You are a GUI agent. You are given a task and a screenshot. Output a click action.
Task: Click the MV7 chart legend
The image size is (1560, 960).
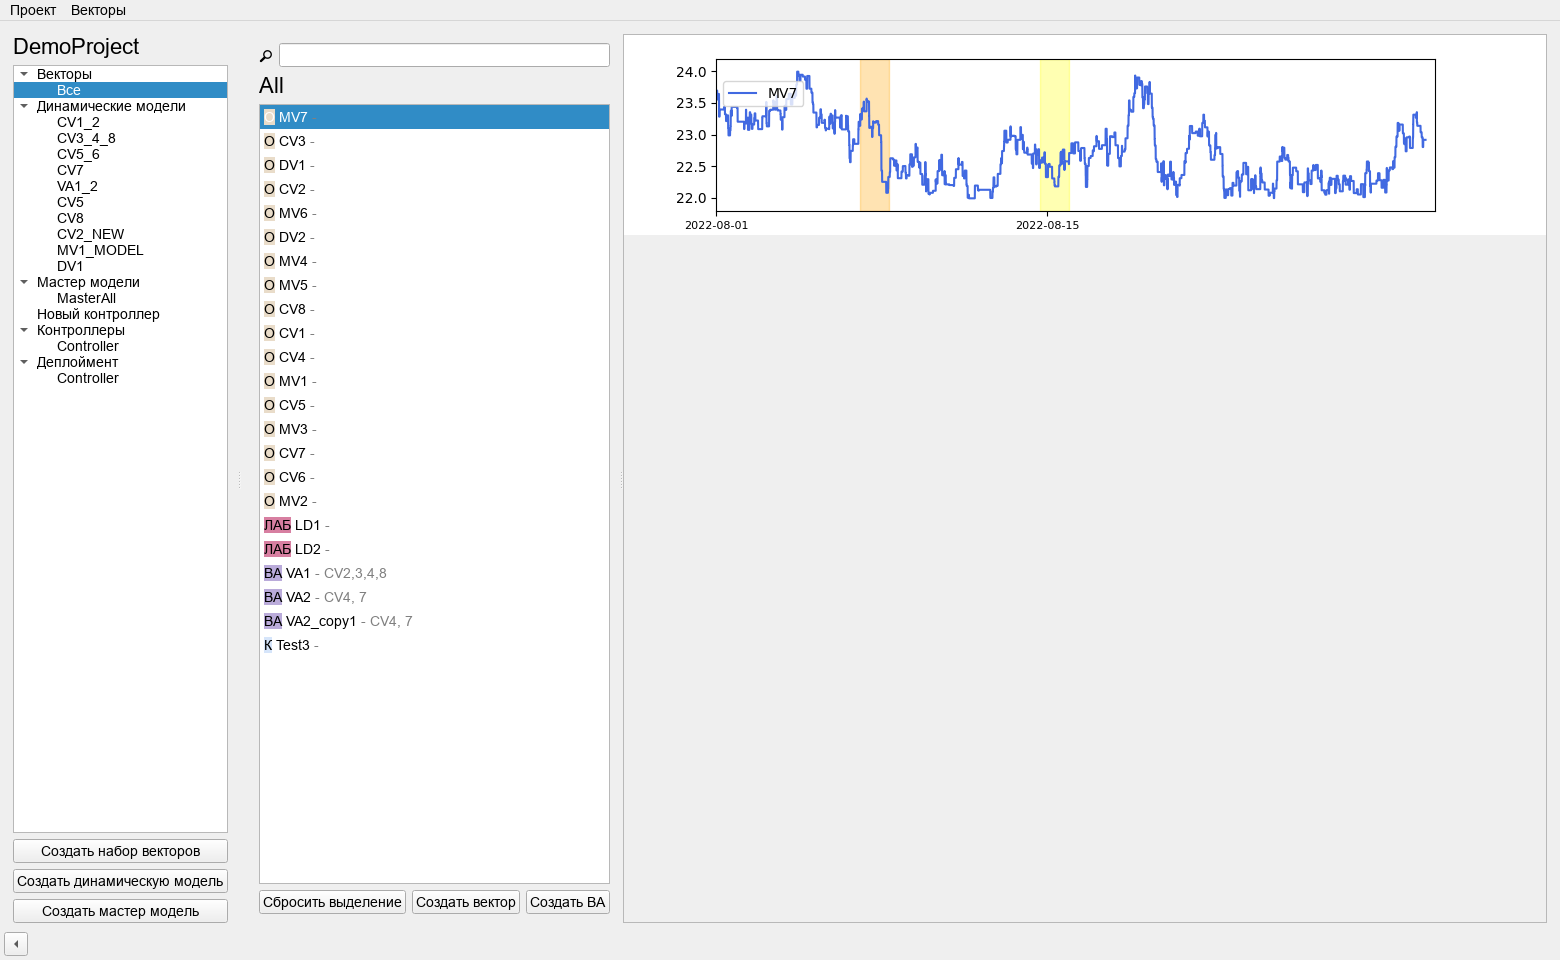(763, 93)
